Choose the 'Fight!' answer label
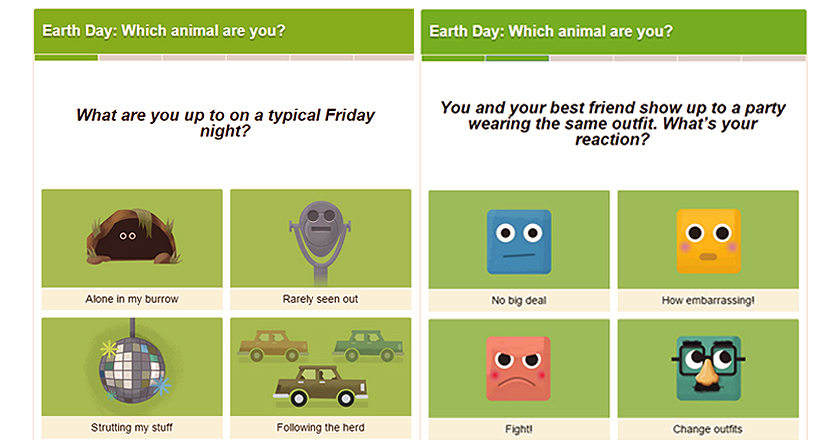The width and height of the screenshot is (840, 440). (x=519, y=429)
